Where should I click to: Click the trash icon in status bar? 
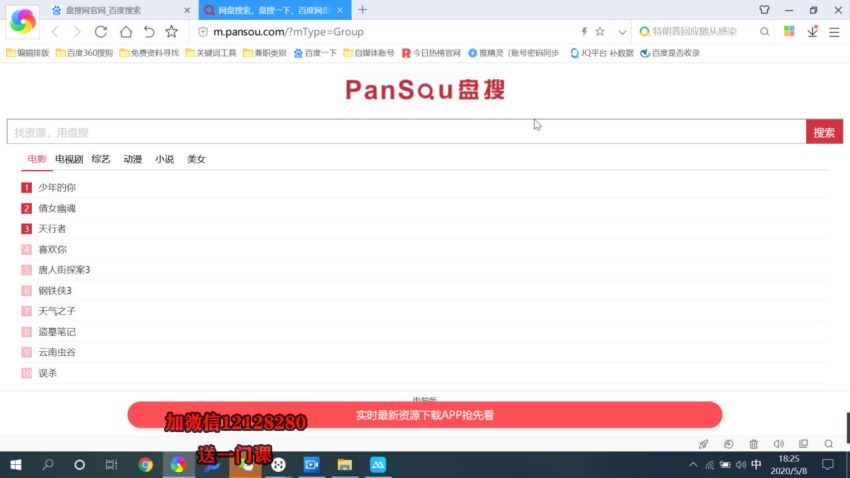pyautogui.click(x=754, y=444)
